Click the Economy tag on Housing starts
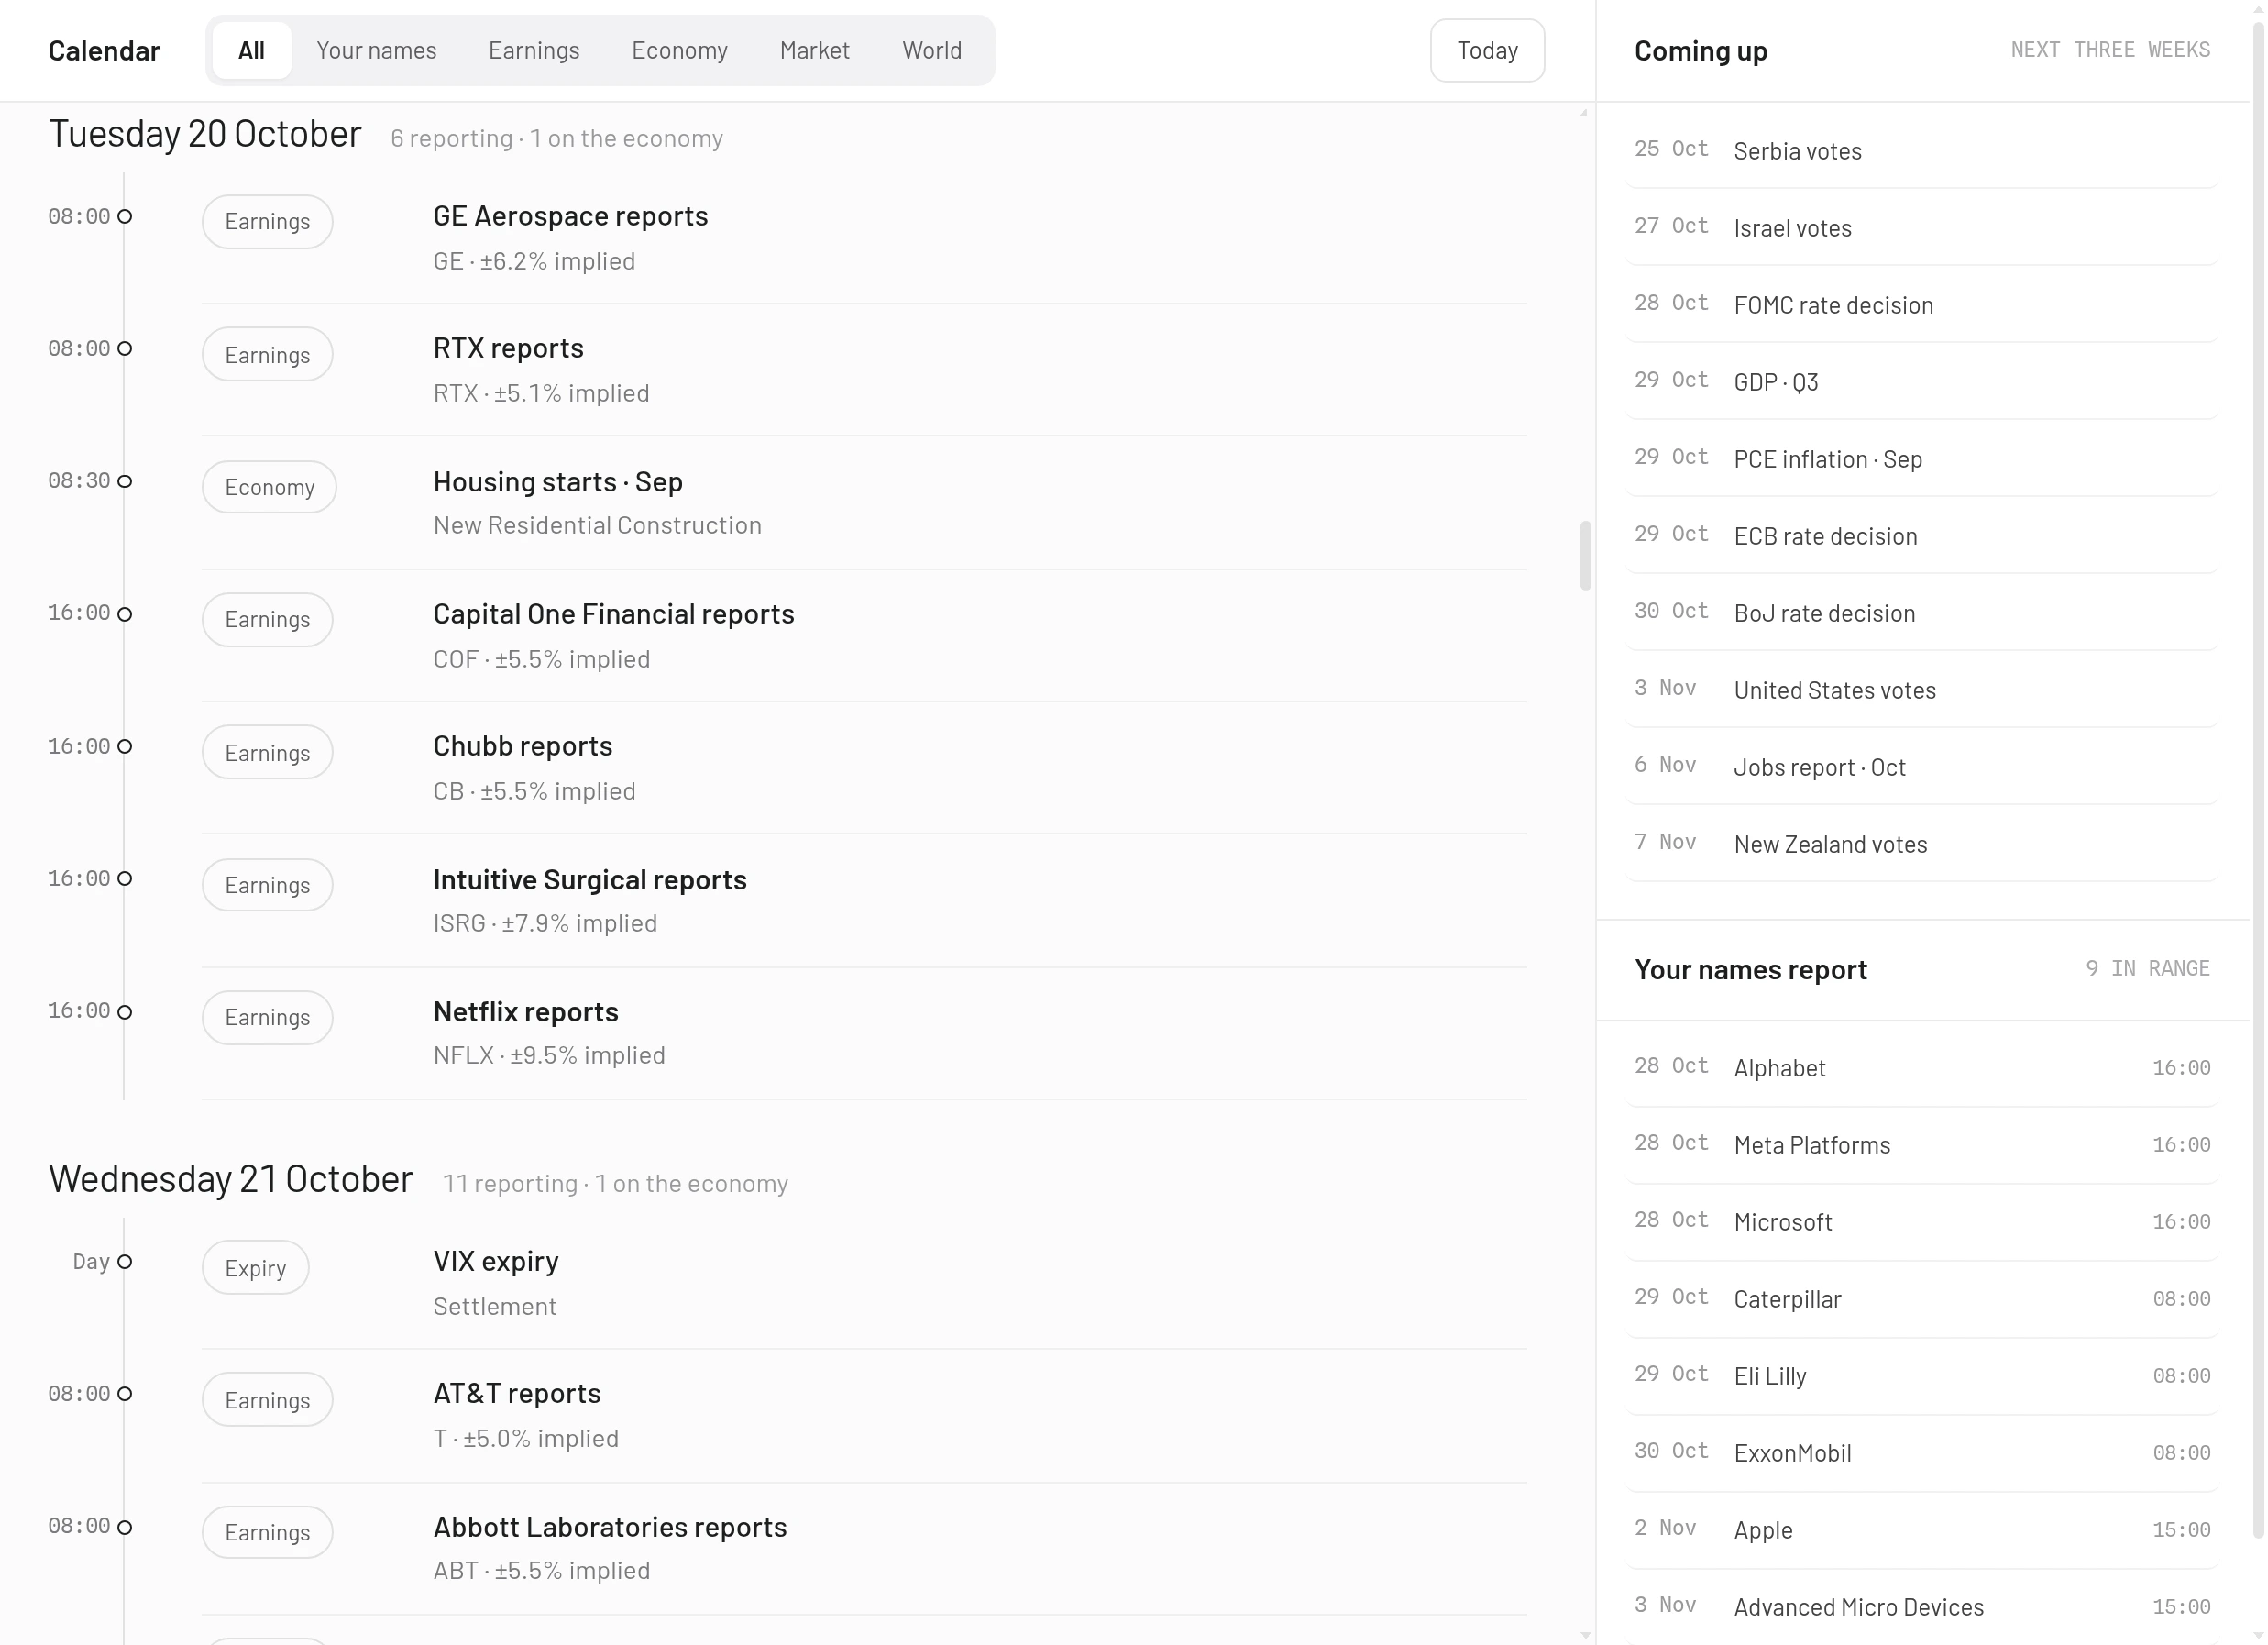2268x1645 pixels. (269, 487)
